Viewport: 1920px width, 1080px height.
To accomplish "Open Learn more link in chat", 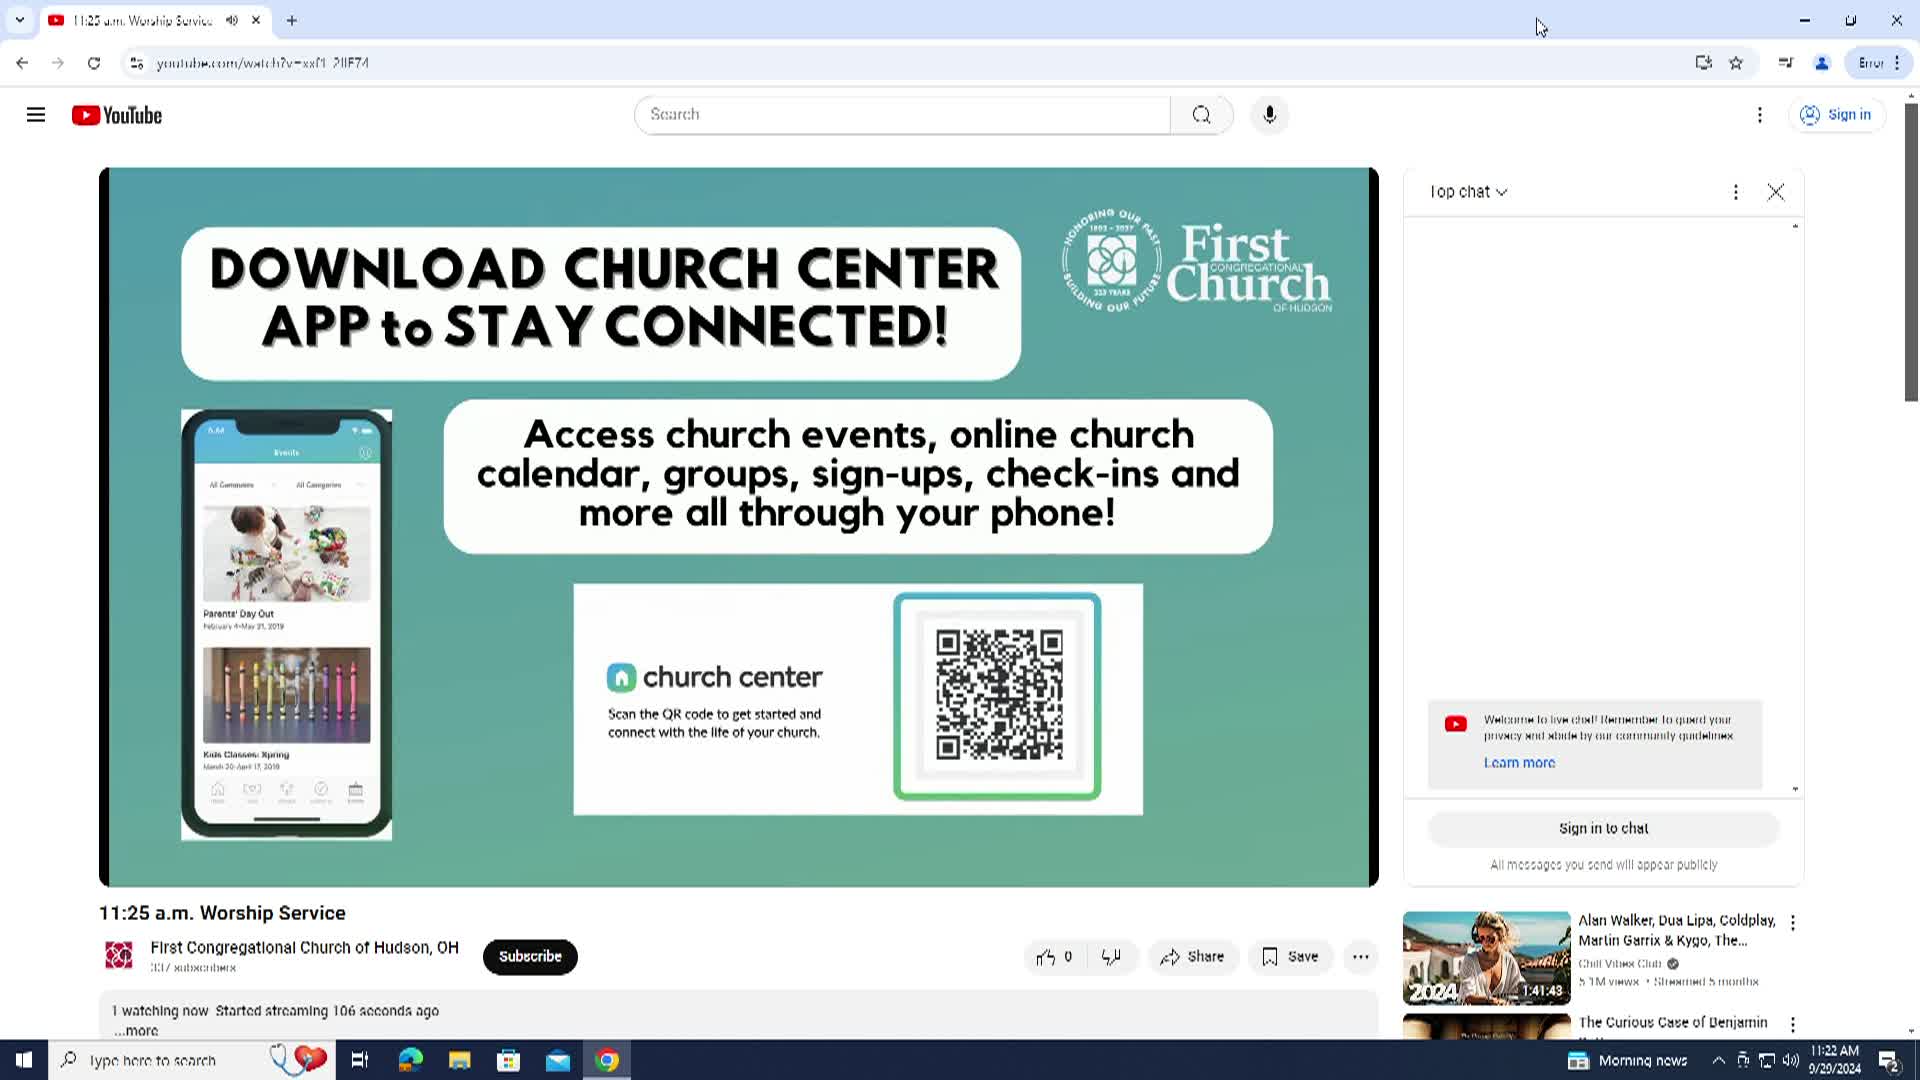I will click(x=1519, y=763).
